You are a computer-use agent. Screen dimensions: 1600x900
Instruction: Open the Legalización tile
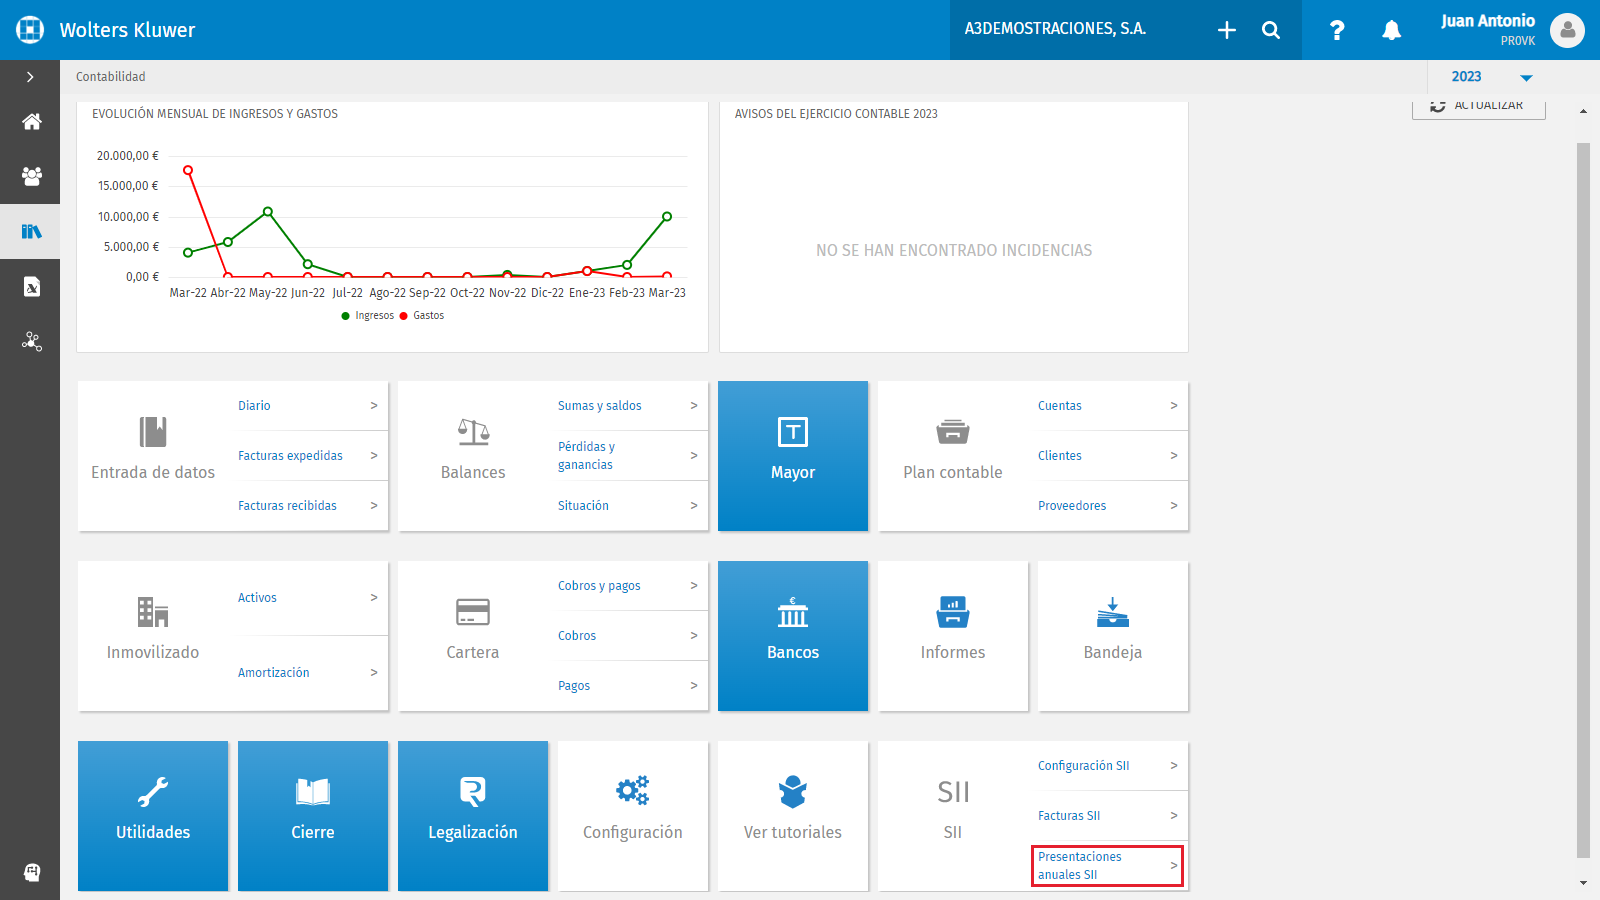click(x=473, y=816)
